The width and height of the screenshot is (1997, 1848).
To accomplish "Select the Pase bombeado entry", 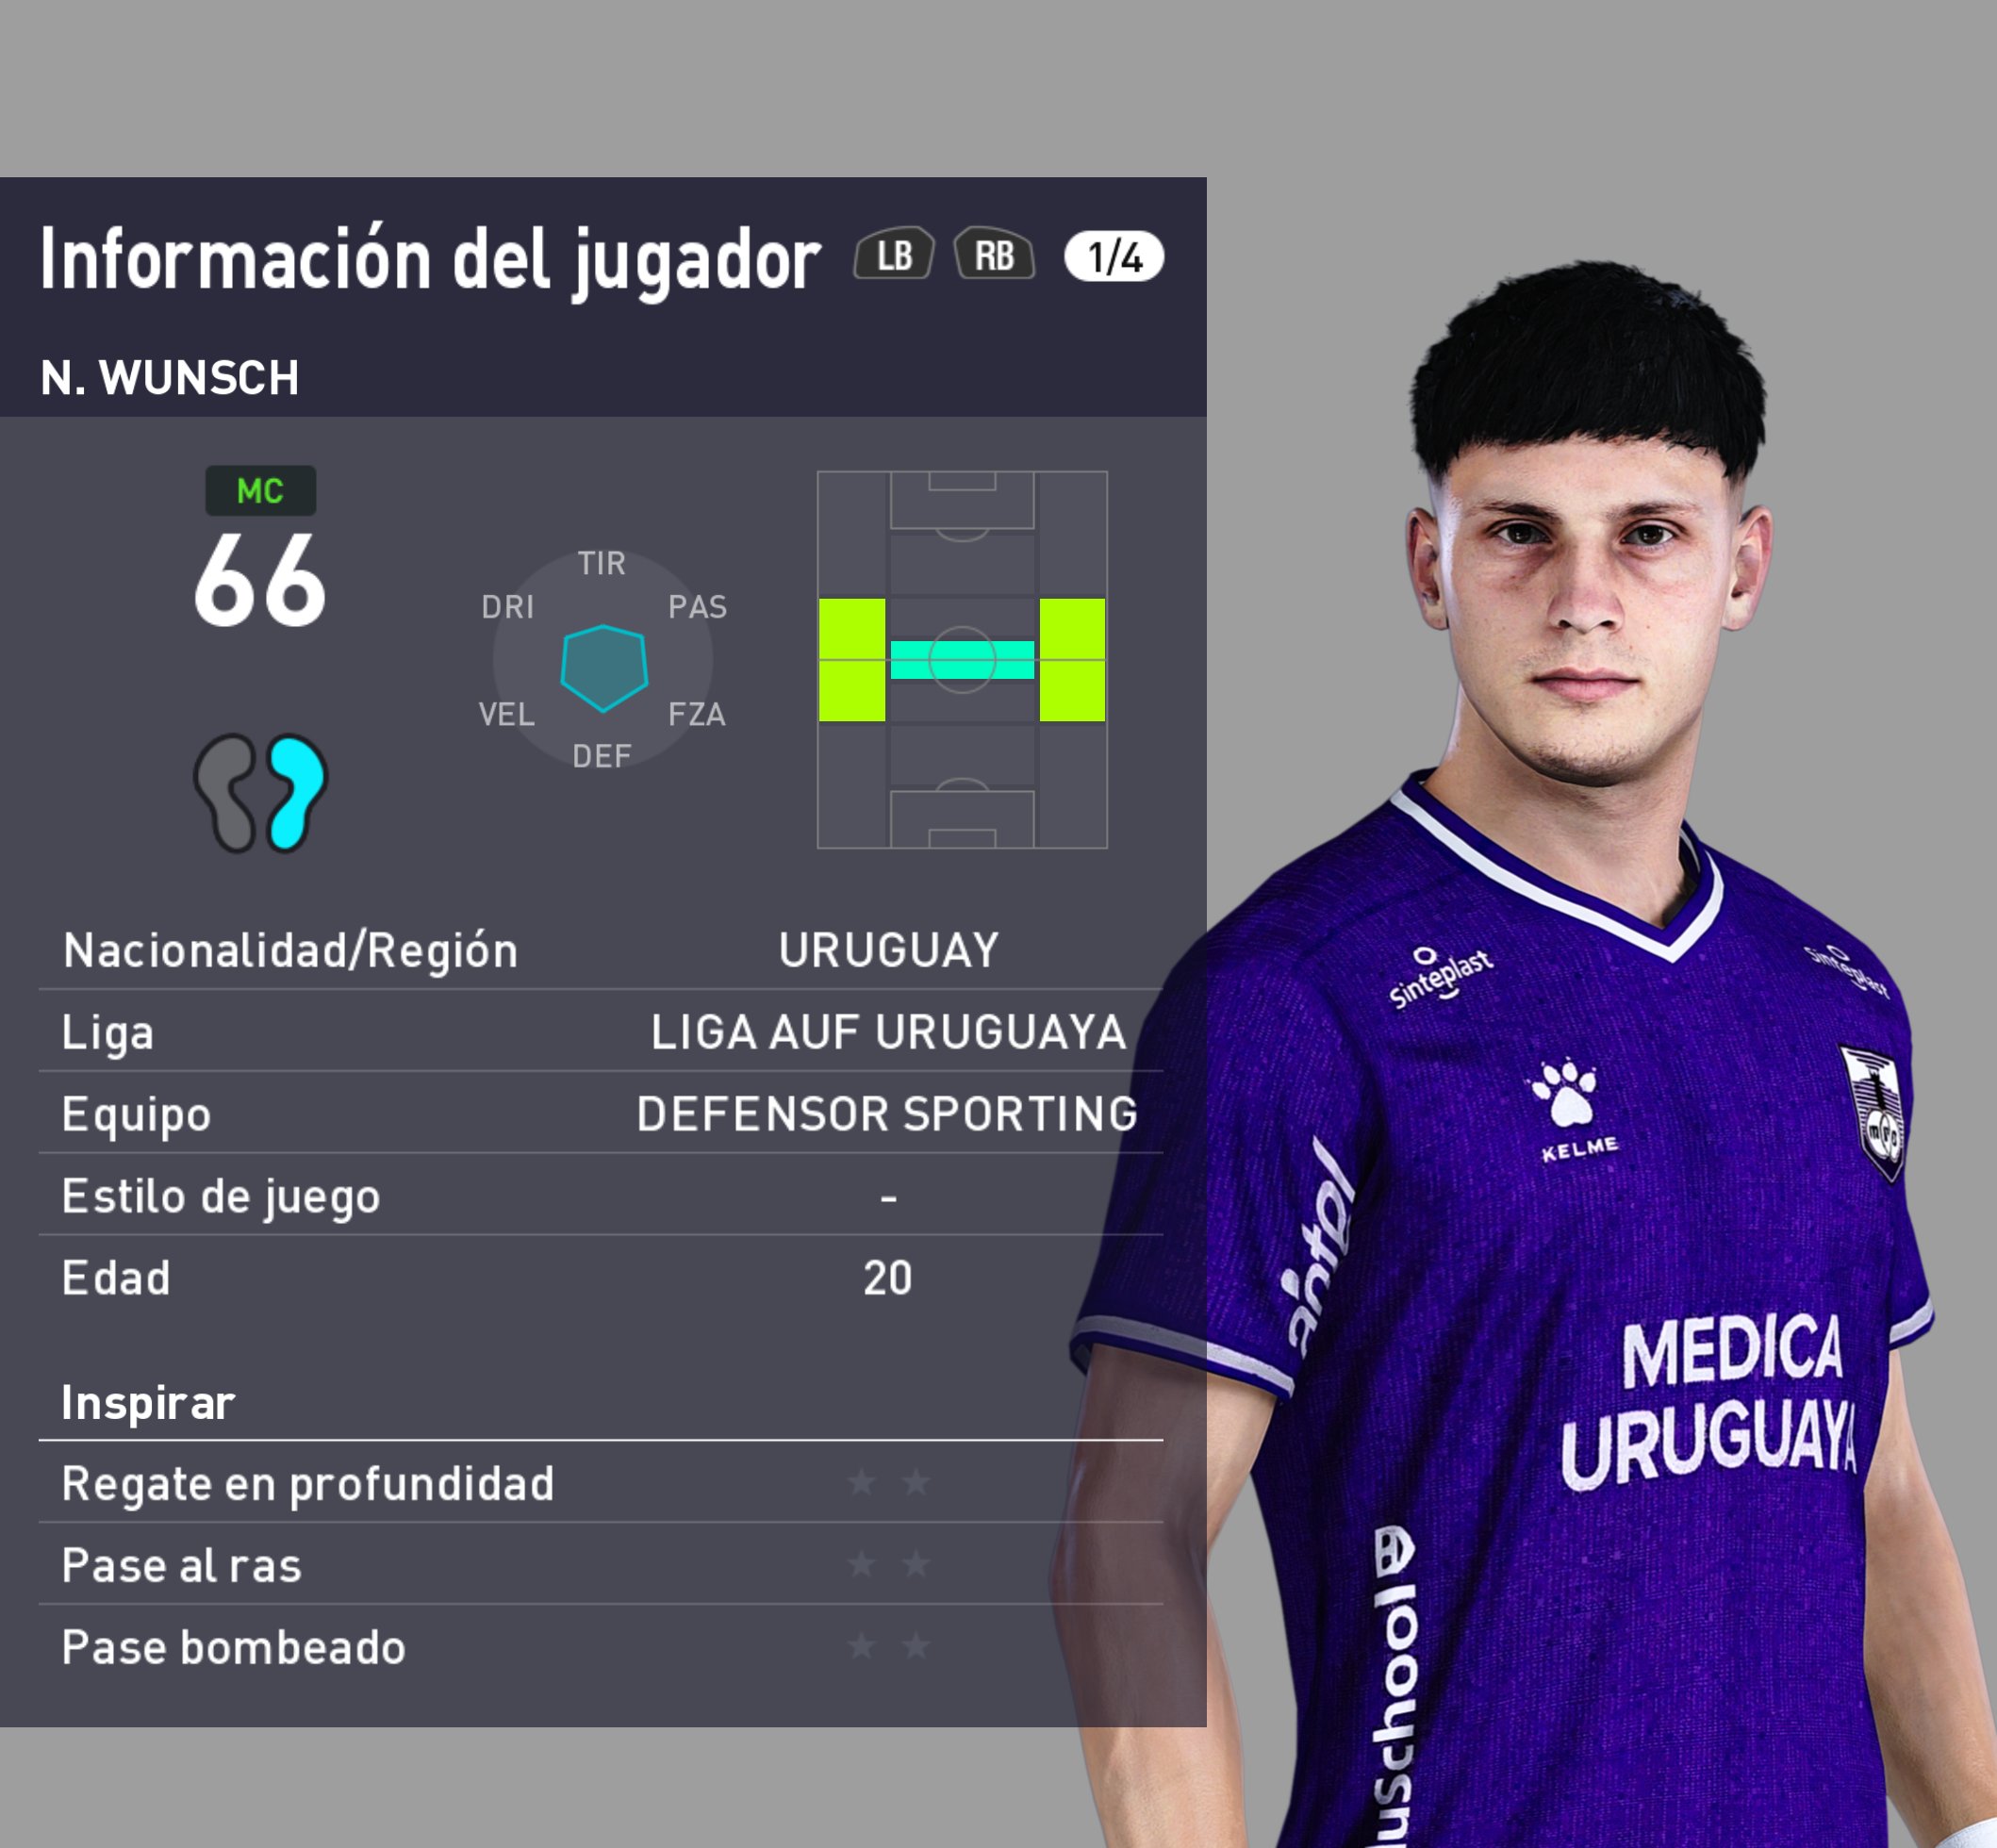I will 600,1647.
